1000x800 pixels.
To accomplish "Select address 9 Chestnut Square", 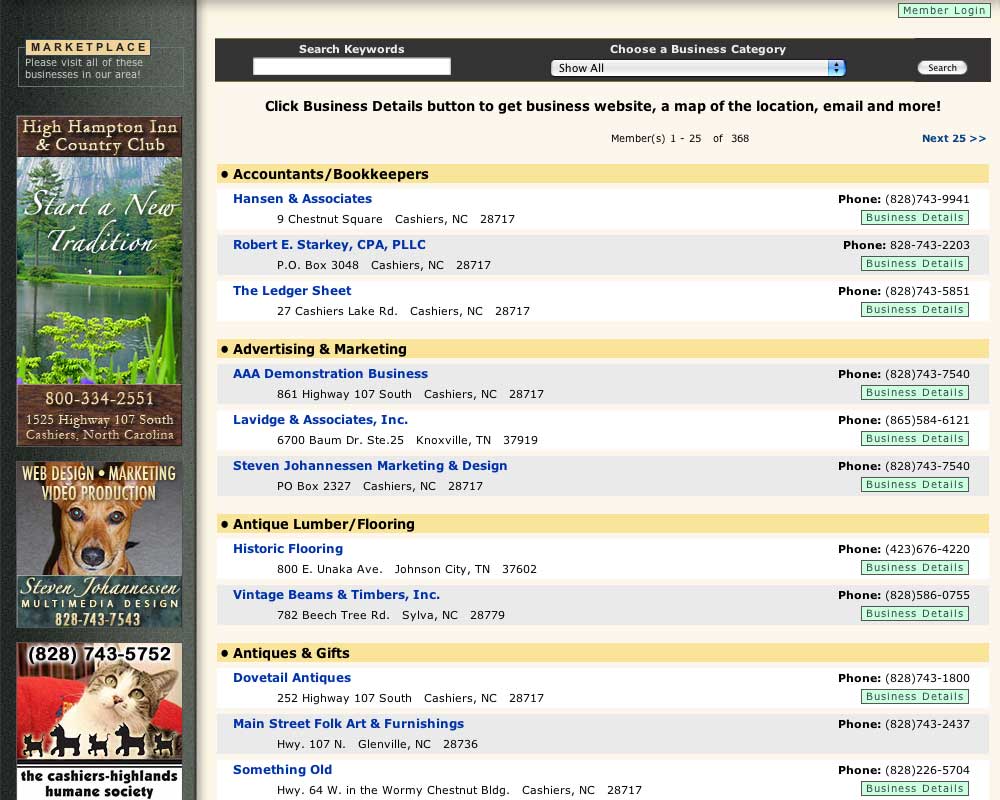I will (x=330, y=219).
